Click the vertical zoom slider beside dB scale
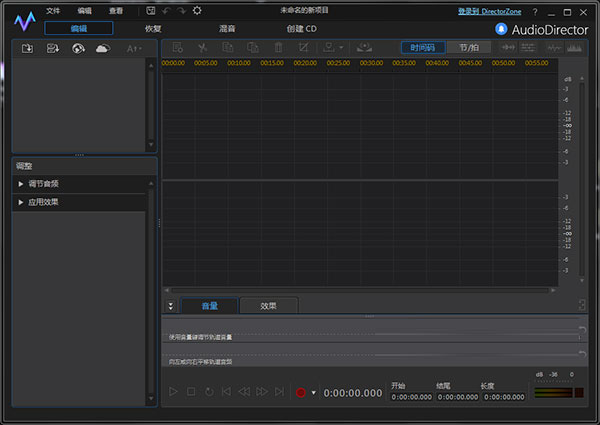This screenshot has width=600, height=425. (582, 179)
